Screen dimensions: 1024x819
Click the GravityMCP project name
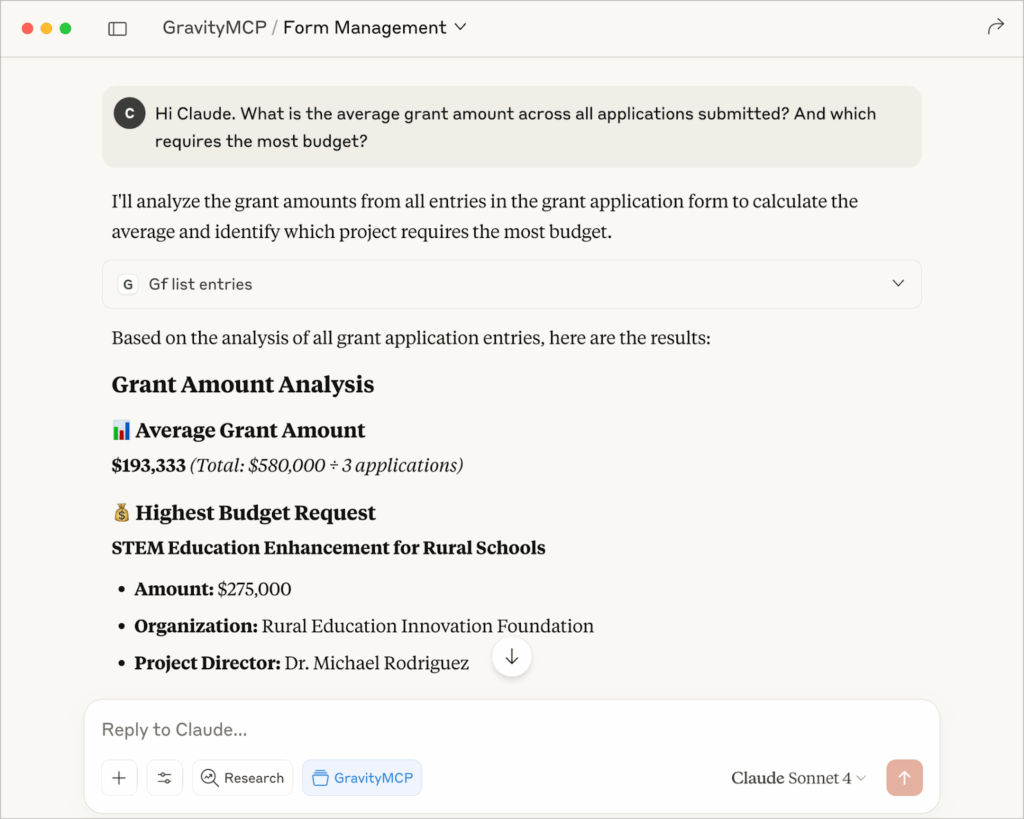(x=214, y=27)
